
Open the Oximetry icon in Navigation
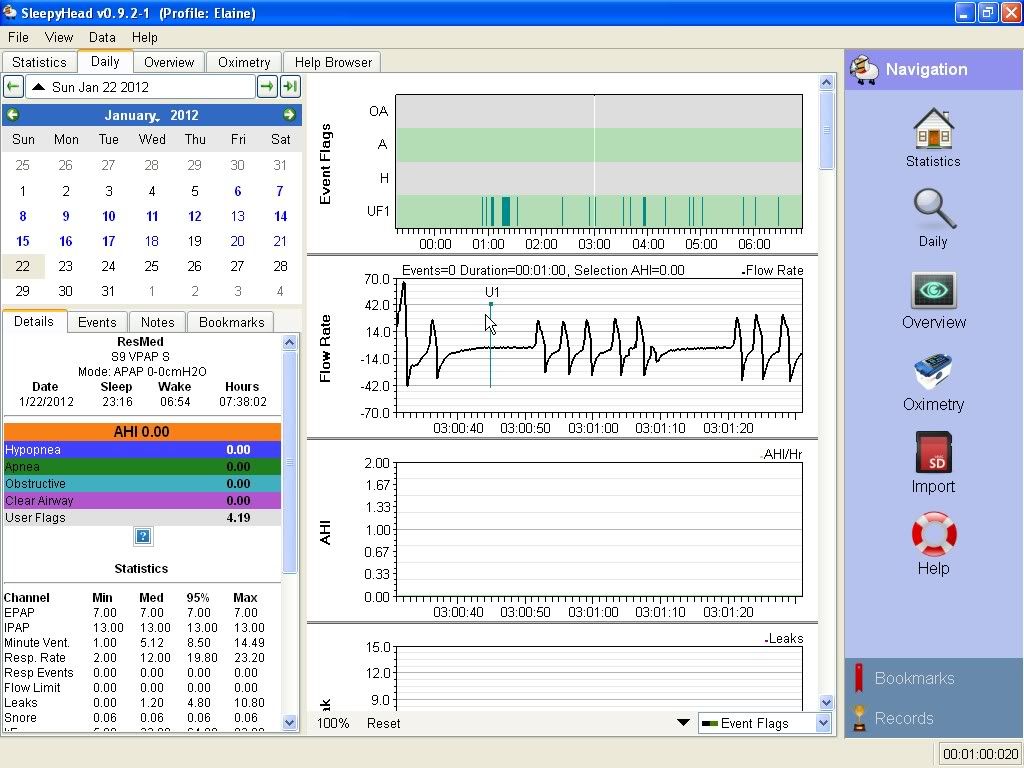pos(933,382)
